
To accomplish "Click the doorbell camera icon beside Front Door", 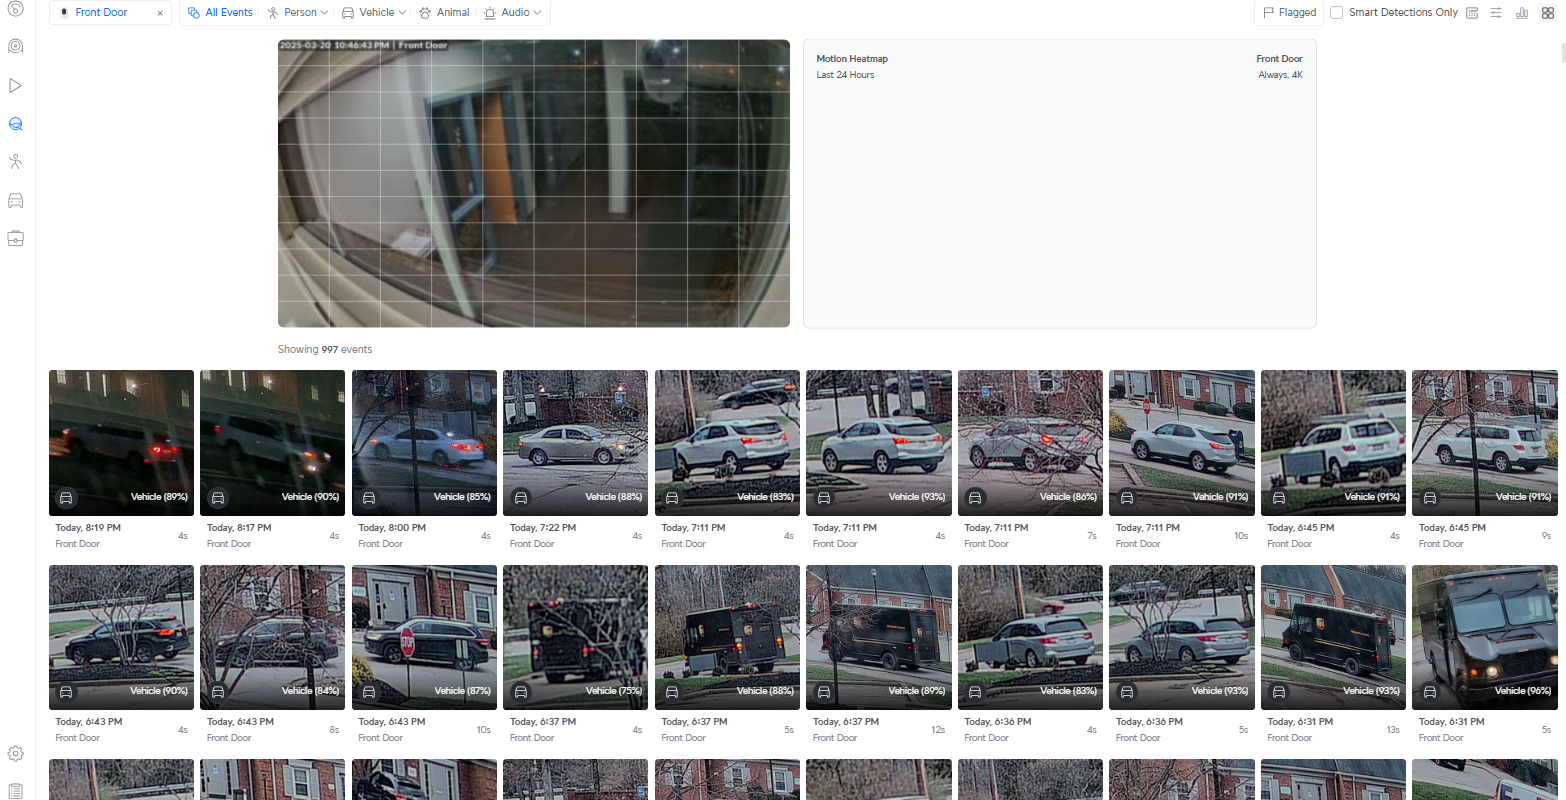I will tap(65, 13).
